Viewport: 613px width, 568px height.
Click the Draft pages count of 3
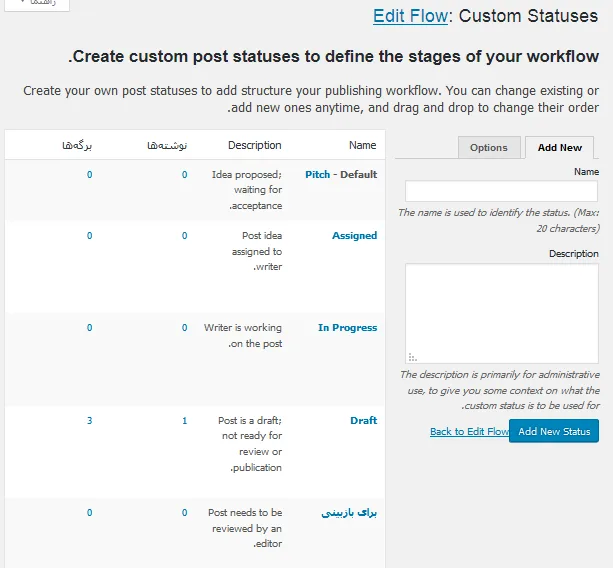point(90,421)
